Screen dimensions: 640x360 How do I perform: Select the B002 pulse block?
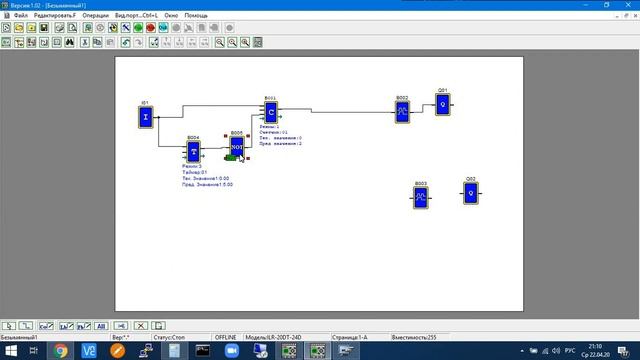[x=402, y=112]
